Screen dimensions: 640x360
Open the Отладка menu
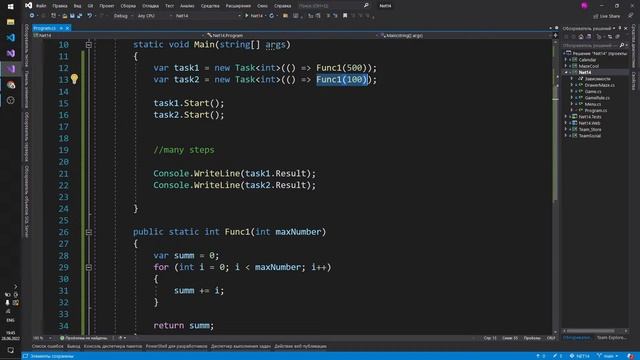(151, 6)
